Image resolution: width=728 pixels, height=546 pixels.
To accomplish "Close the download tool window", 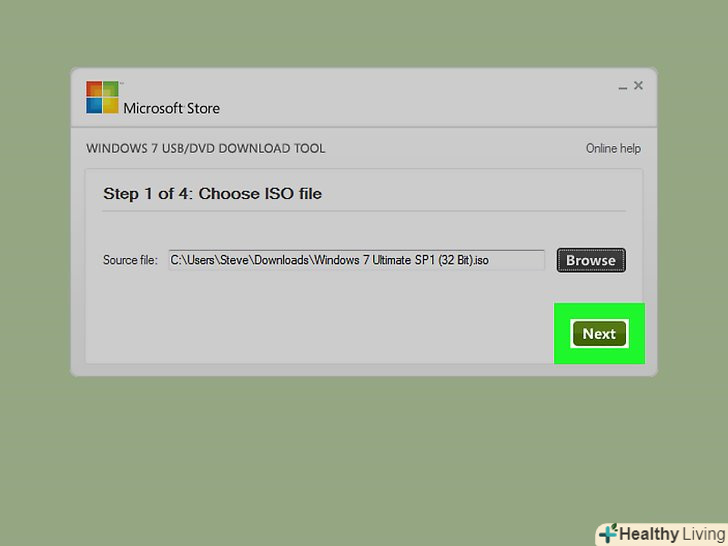I will coord(638,85).
